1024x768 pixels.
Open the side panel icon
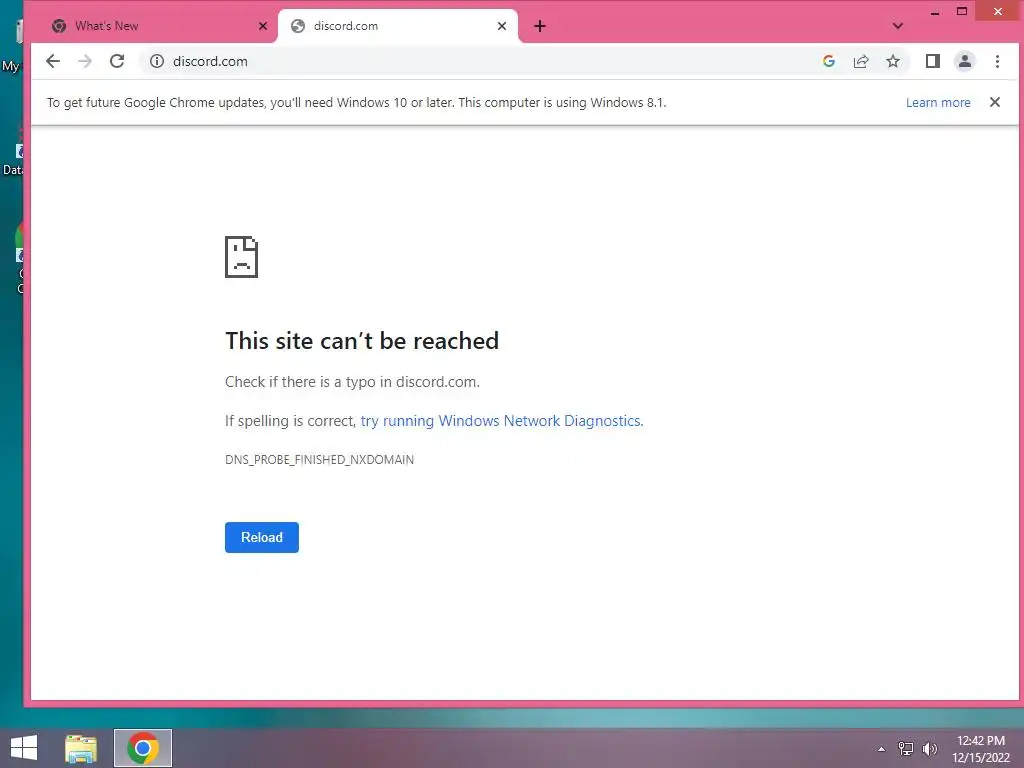point(933,61)
